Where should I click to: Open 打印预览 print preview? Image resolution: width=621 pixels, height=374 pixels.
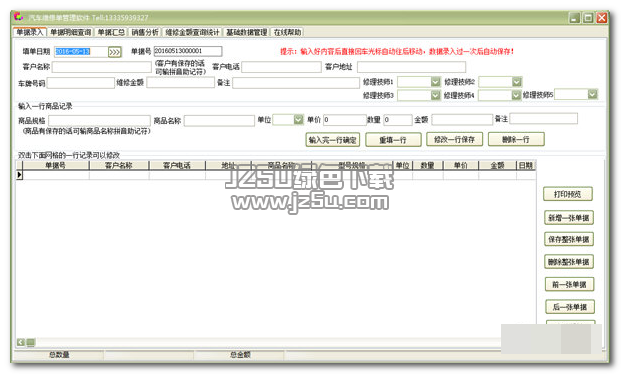pyautogui.click(x=568, y=194)
